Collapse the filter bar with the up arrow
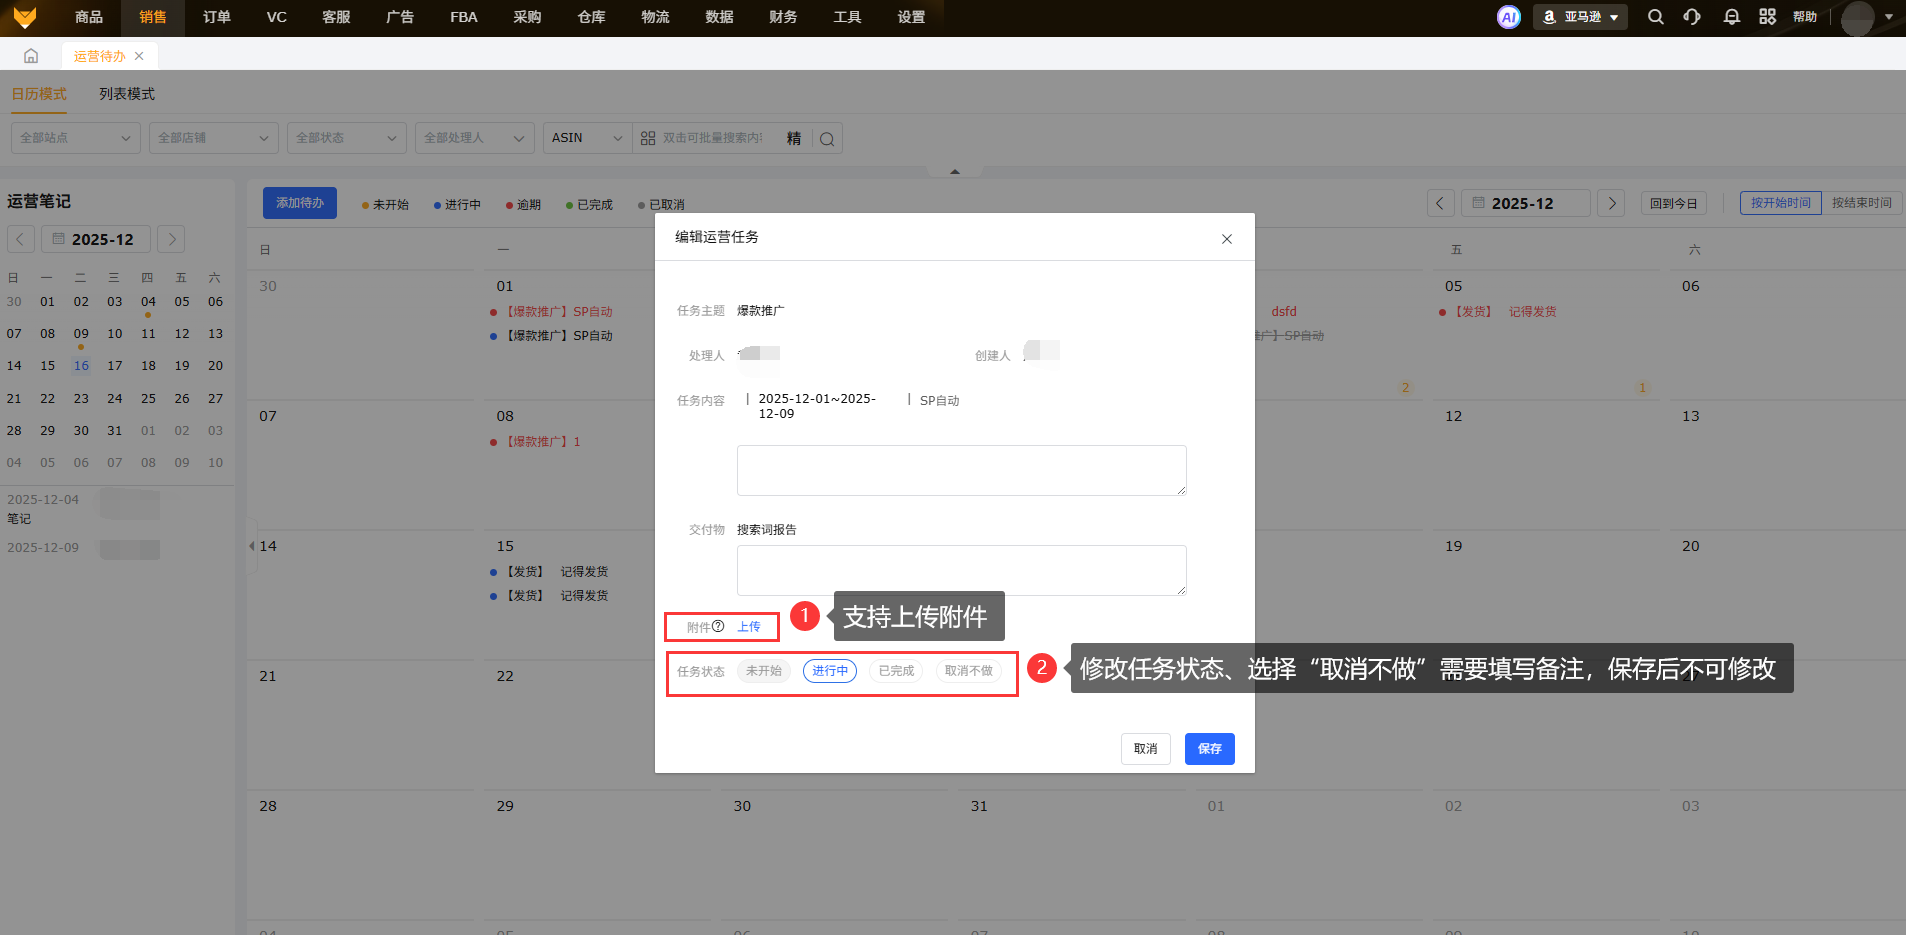This screenshot has height=935, width=1906. [955, 171]
